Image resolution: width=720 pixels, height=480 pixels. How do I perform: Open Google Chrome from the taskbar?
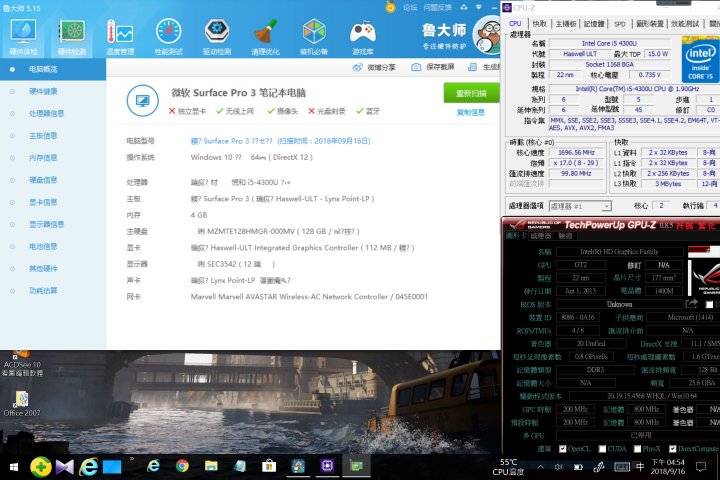pyautogui.click(x=182, y=467)
